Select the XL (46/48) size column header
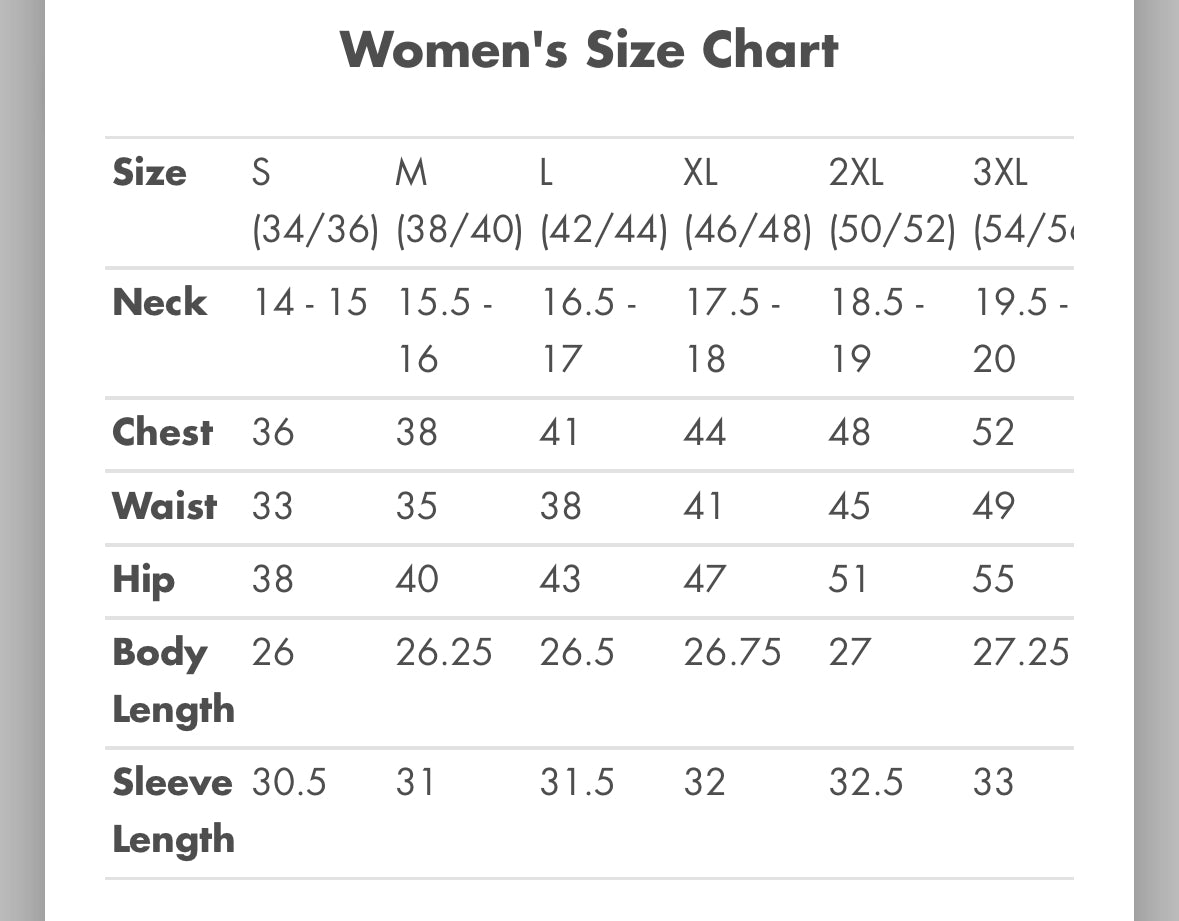 [748, 201]
